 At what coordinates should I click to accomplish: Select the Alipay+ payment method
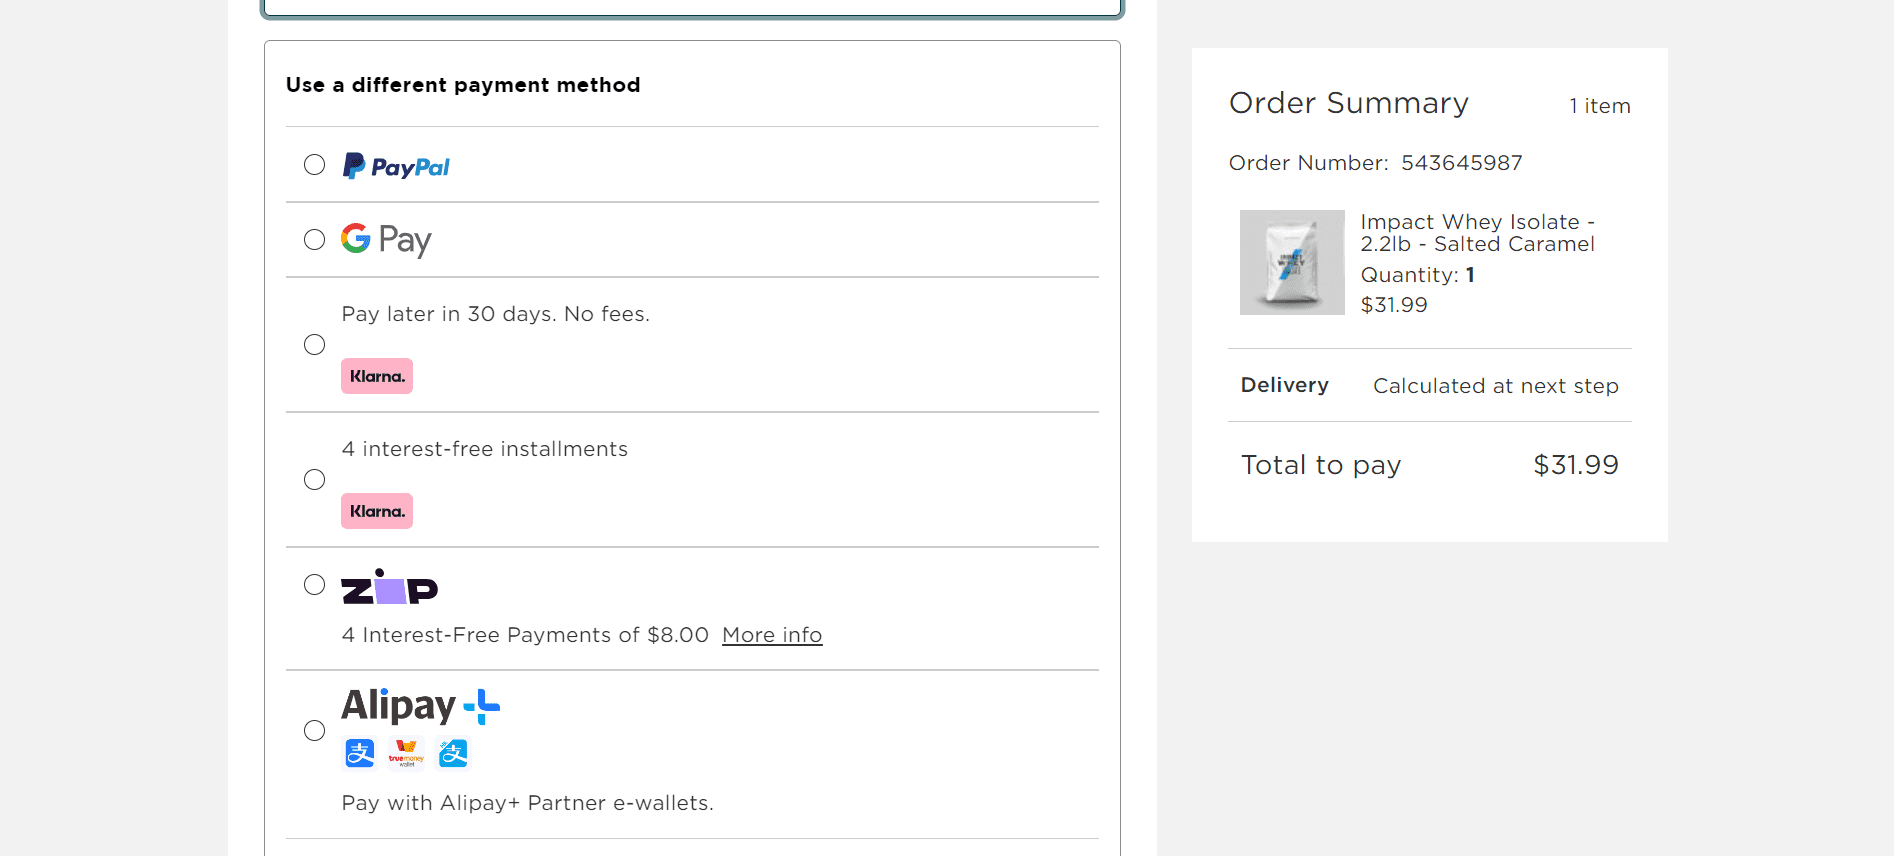[314, 731]
